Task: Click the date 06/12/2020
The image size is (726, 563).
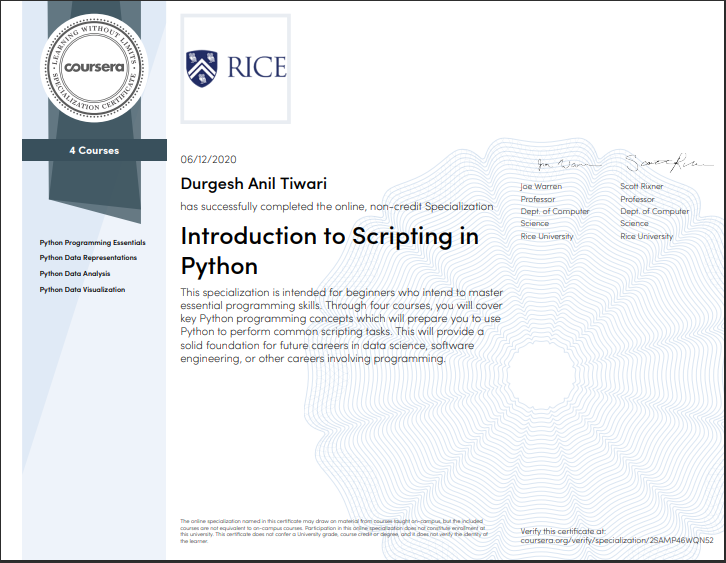Action: [x=208, y=159]
